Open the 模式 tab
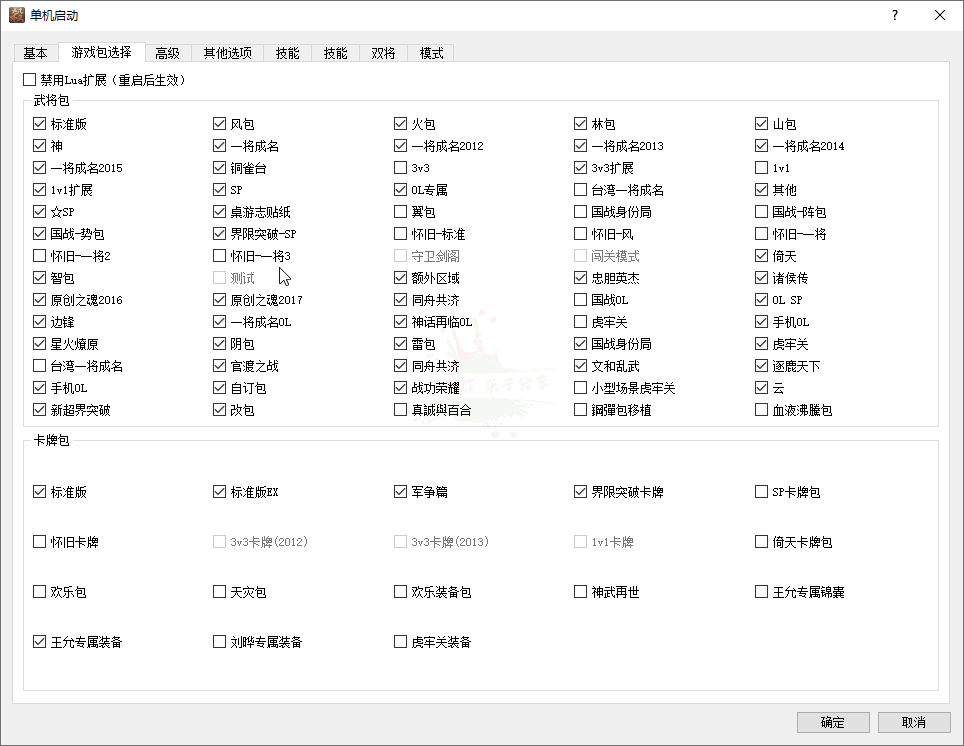Image resolution: width=964 pixels, height=746 pixels. pyautogui.click(x=432, y=53)
